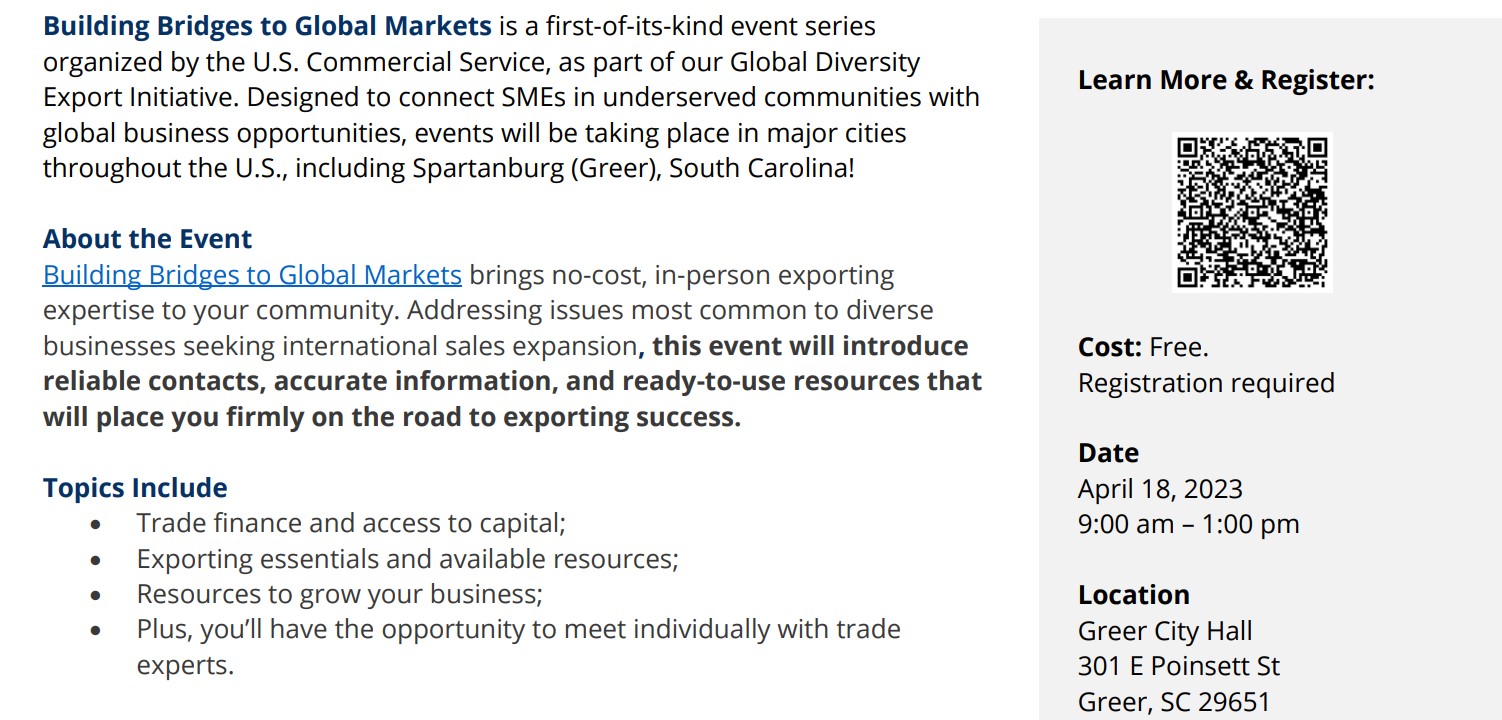
Task: Click the Topics Include heading
Action: pos(135,488)
